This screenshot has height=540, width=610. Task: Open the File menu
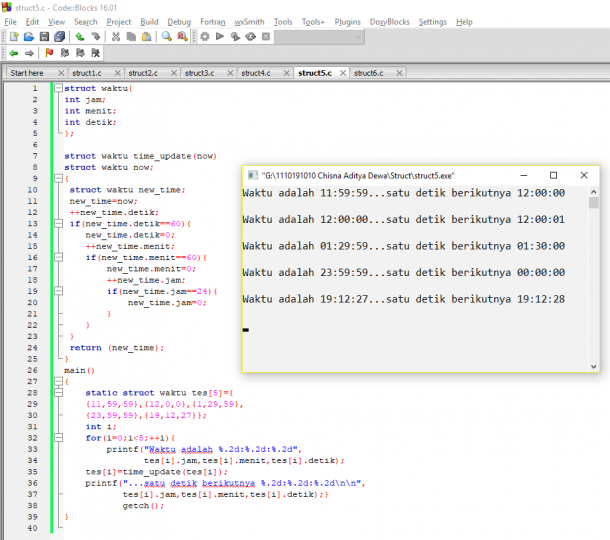pyautogui.click(x=11, y=22)
